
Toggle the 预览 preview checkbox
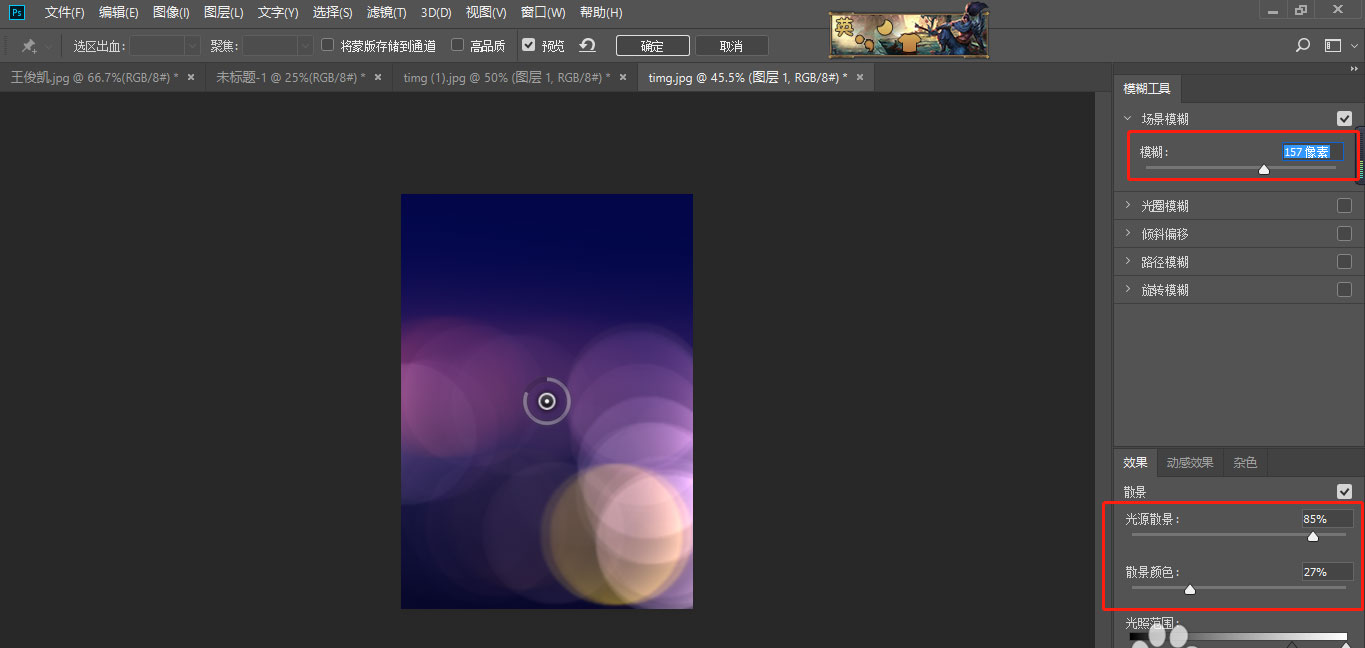coord(528,45)
